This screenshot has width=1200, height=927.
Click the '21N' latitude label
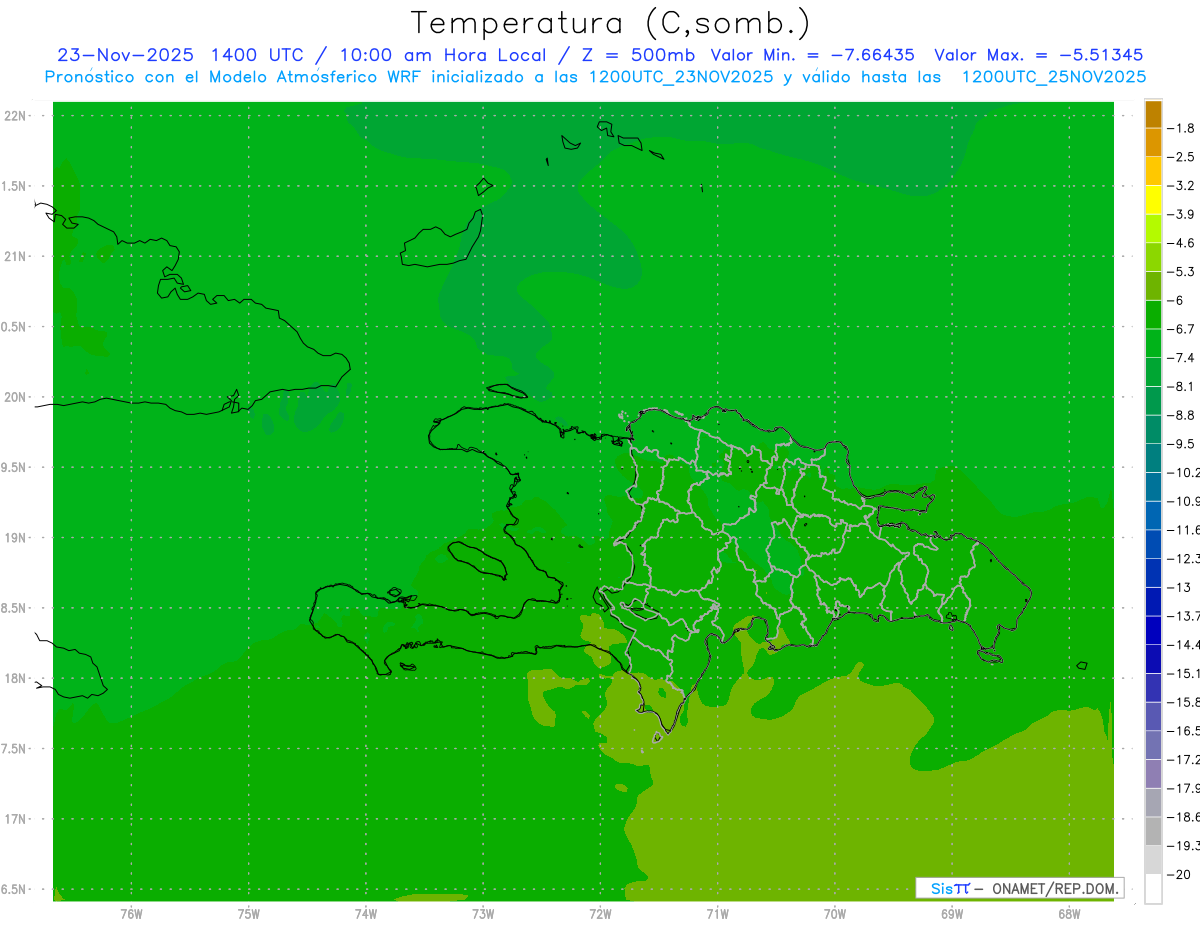15,256
